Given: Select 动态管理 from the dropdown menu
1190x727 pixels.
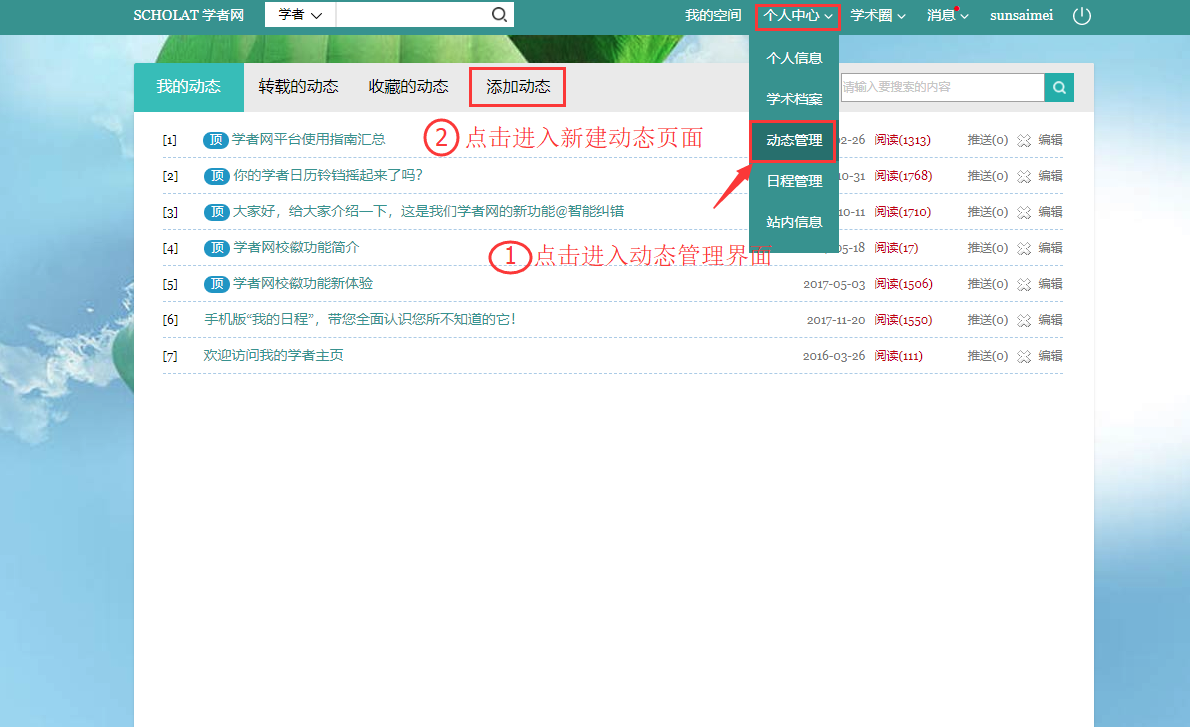Looking at the screenshot, I should [x=794, y=141].
